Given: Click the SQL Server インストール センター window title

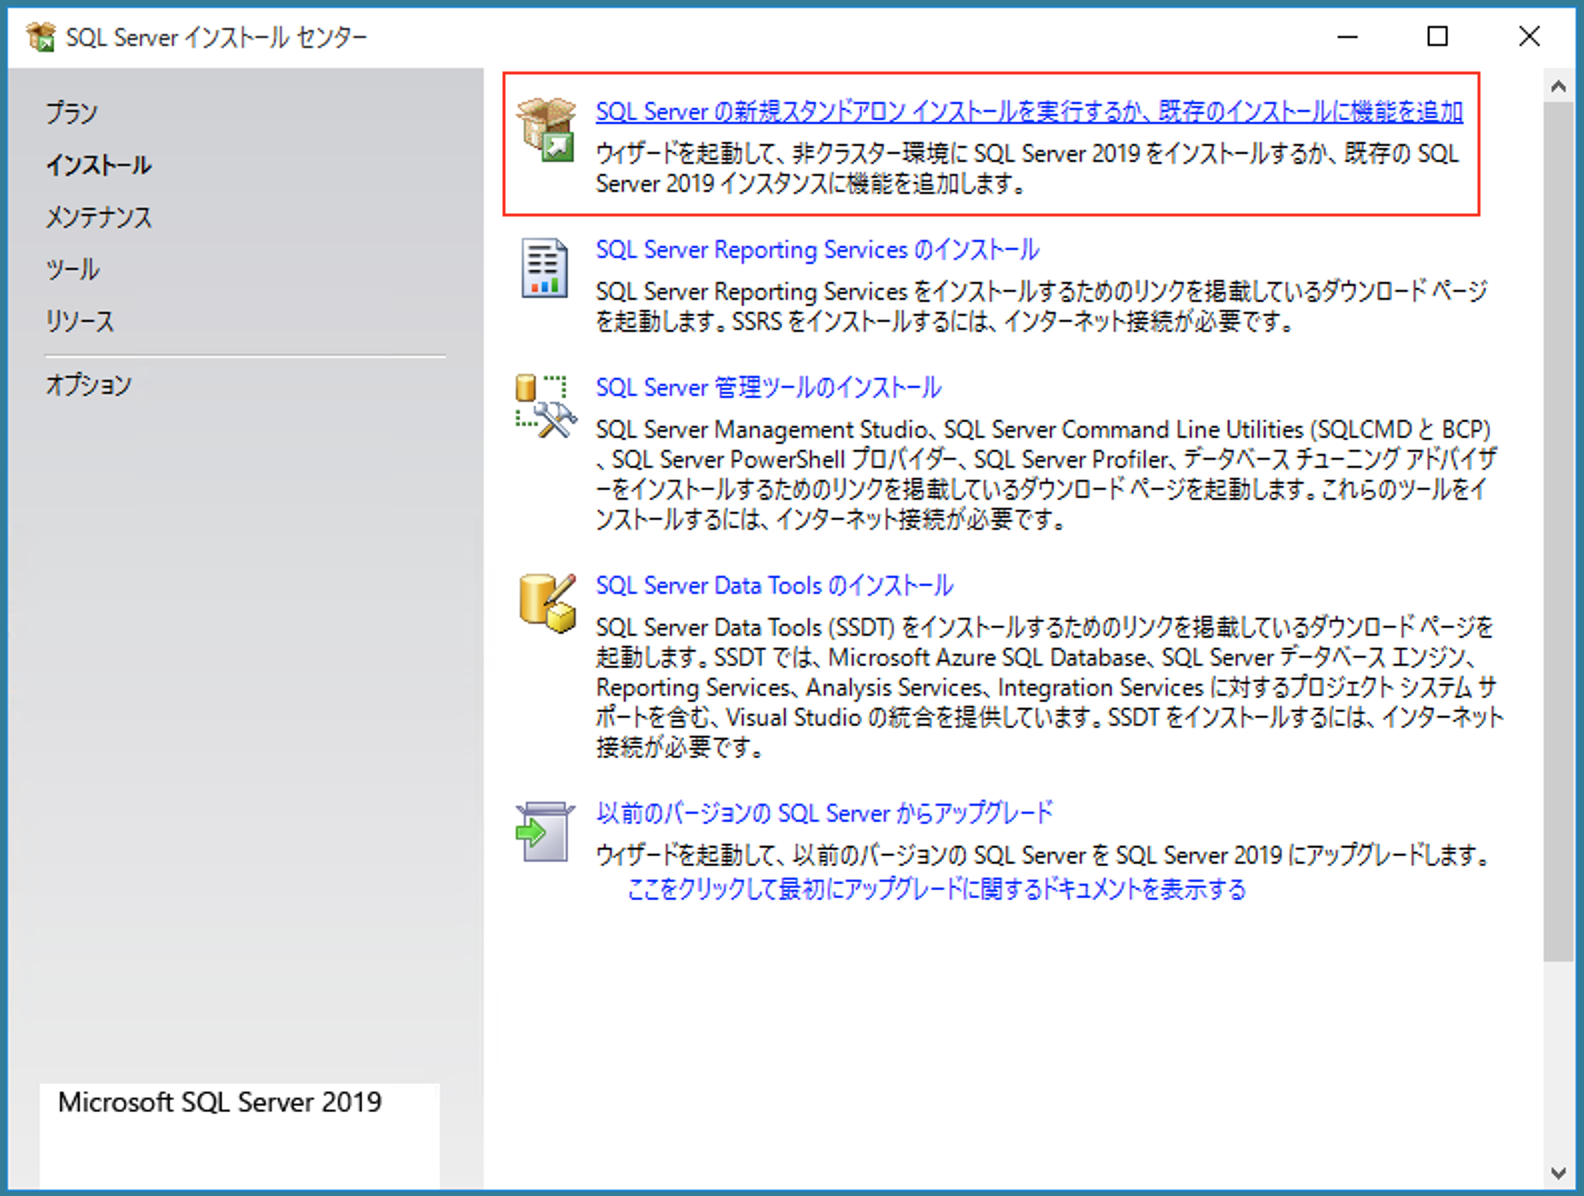Looking at the screenshot, I should coord(217,37).
